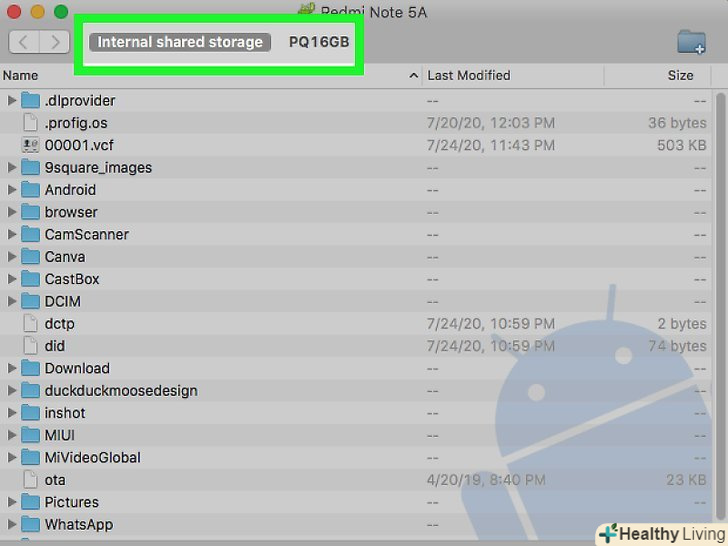Expand the inshot folder triangle
Viewport: 728px width, 546px height.
pos(12,413)
